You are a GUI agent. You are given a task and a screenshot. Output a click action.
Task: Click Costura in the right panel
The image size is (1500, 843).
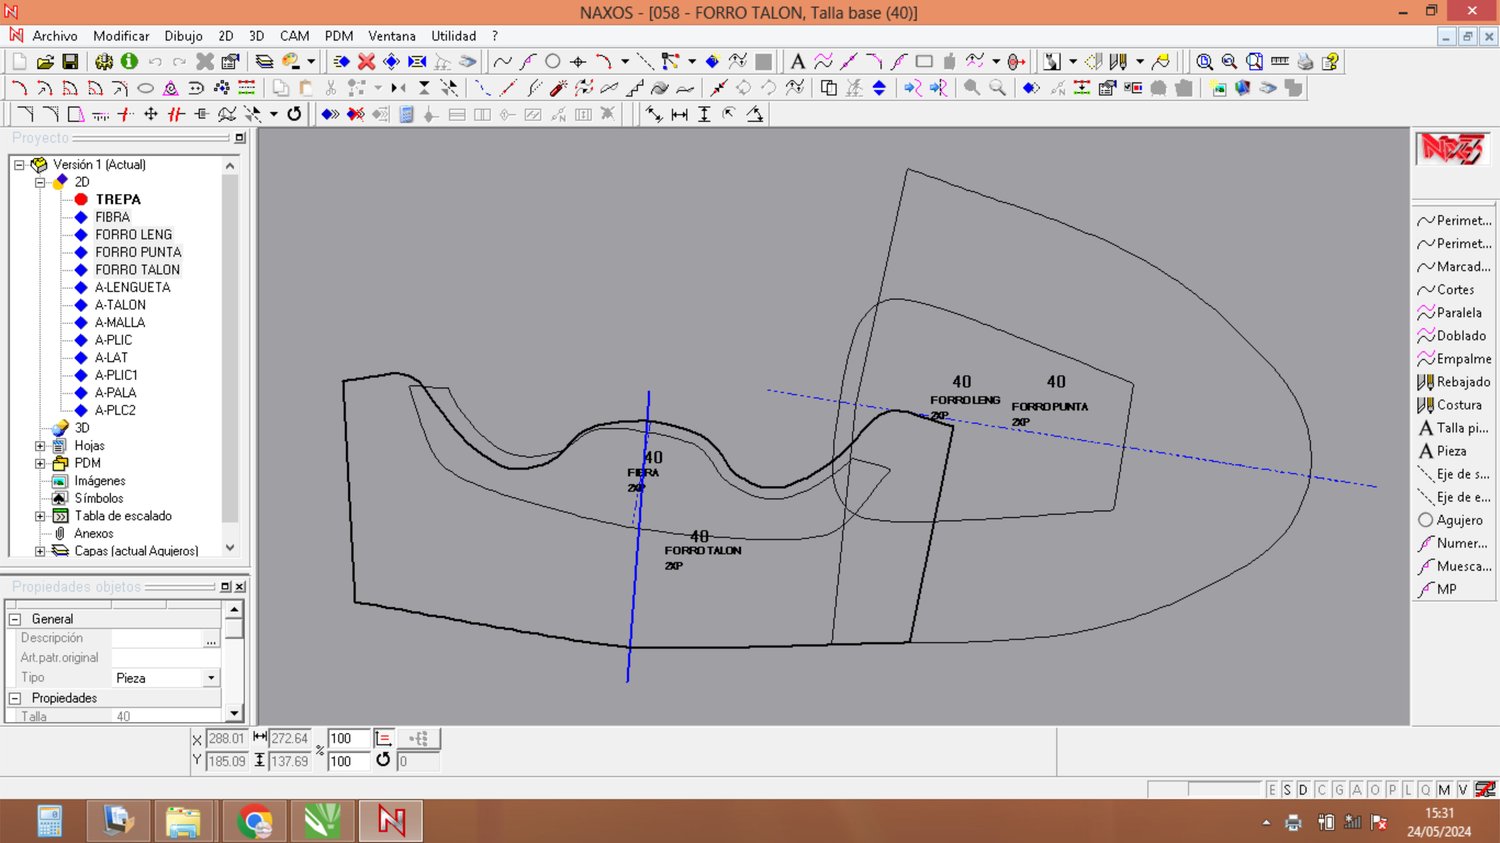point(1458,405)
